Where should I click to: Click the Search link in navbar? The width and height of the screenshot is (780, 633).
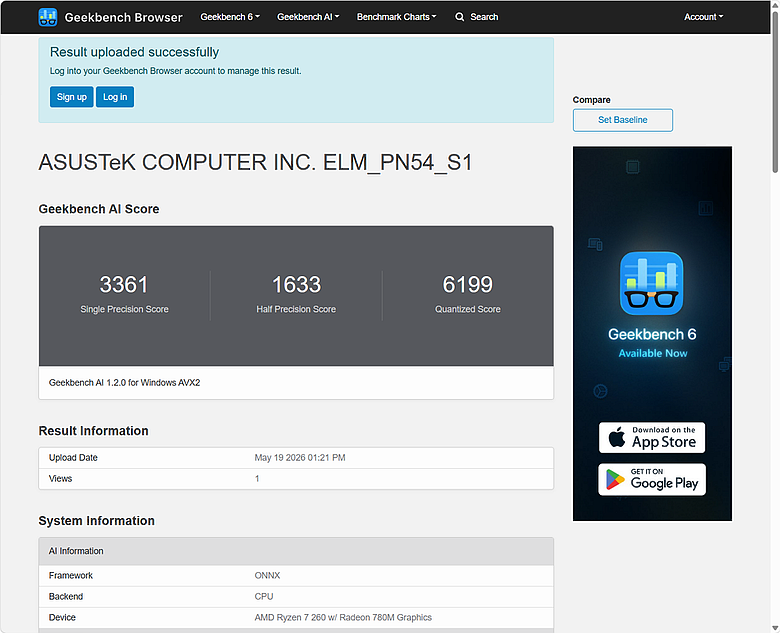tap(484, 17)
